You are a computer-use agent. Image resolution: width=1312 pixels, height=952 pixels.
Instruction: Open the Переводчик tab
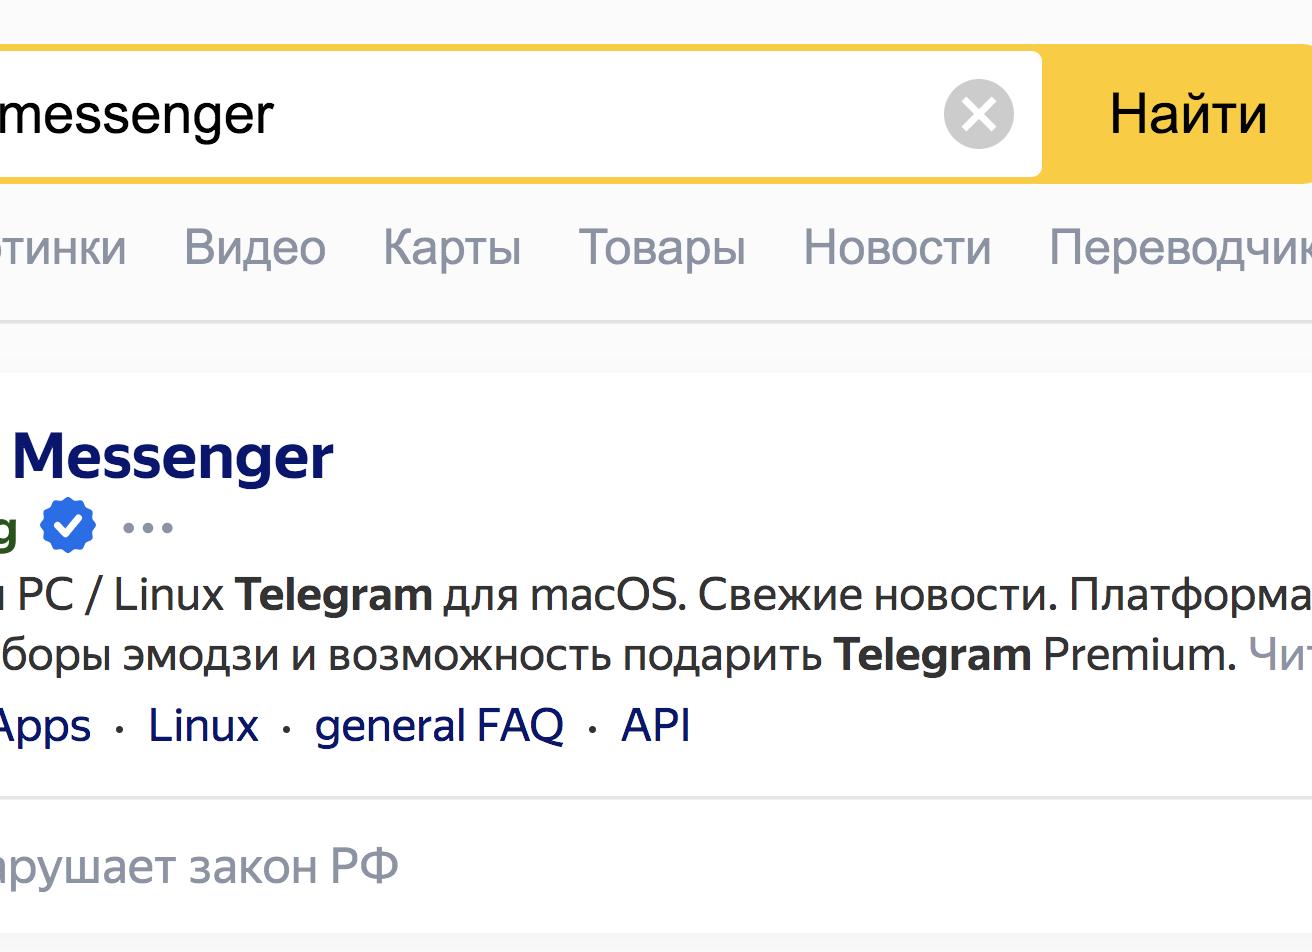point(1180,247)
